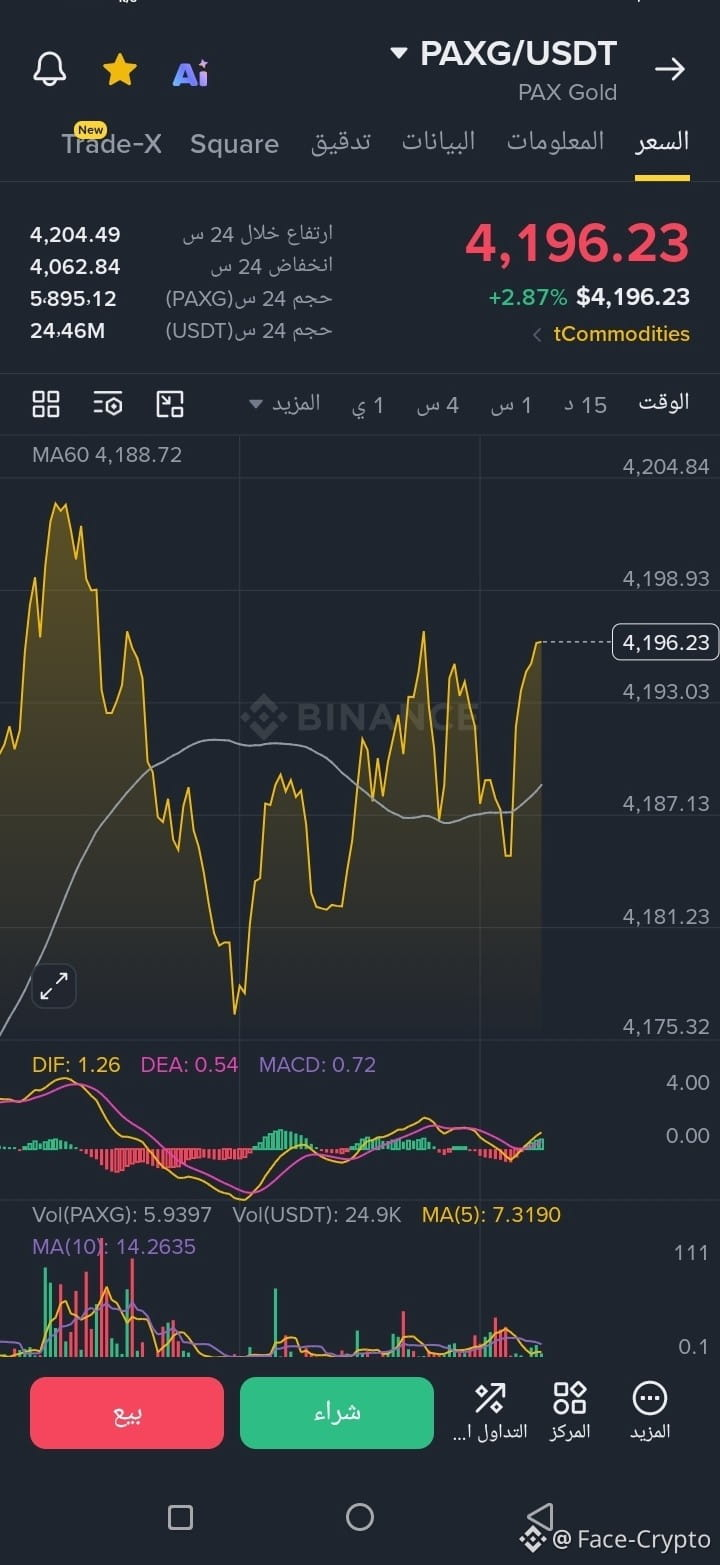Toggle the chart display mode icon
This screenshot has width=720, height=1565.
tap(170, 404)
